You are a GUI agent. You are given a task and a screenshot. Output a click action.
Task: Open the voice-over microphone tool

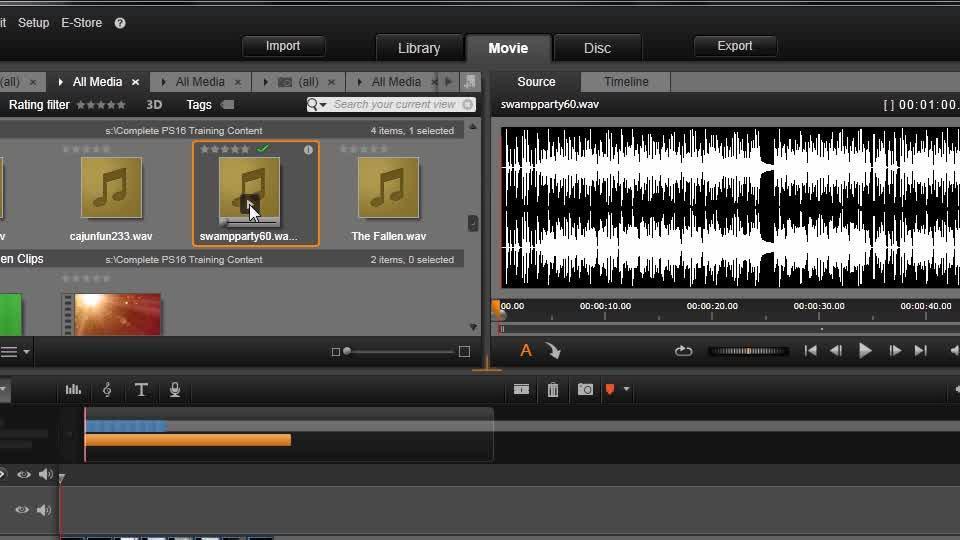[175, 389]
